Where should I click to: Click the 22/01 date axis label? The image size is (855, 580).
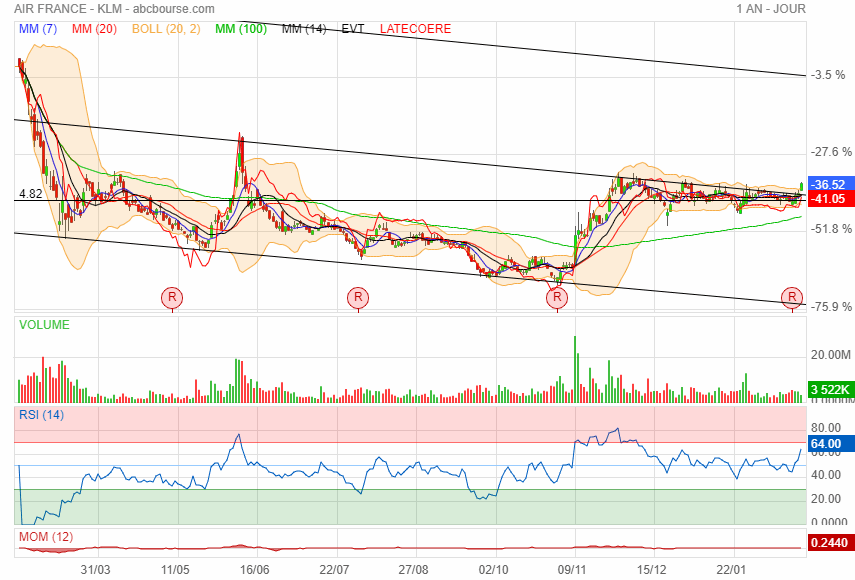(731, 570)
